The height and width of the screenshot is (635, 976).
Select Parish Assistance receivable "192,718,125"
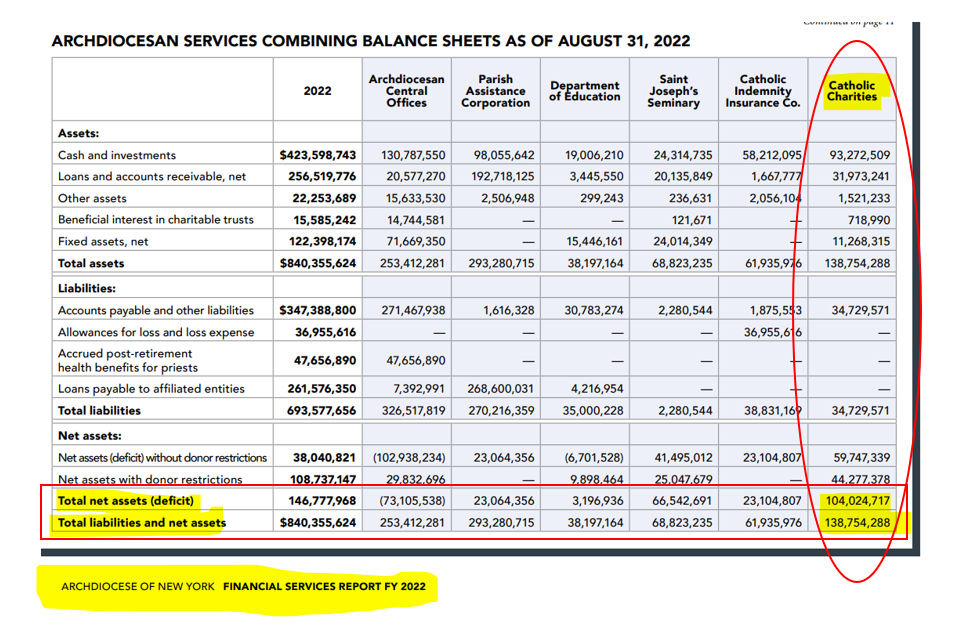pyautogui.click(x=502, y=176)
